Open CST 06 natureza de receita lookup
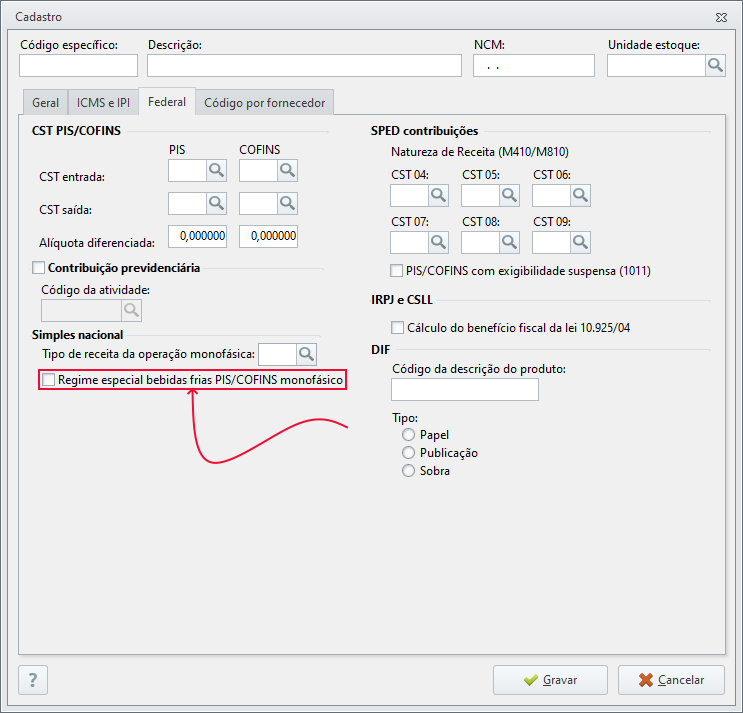 point(580,195)
